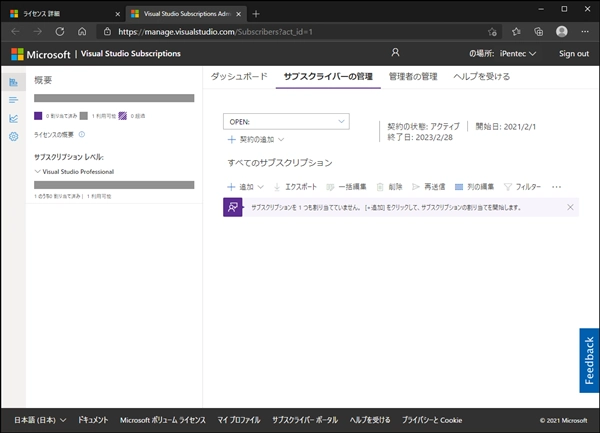600x433 pixels.
Task: Click the overview license usage bar
Action: tap(114, 98)
